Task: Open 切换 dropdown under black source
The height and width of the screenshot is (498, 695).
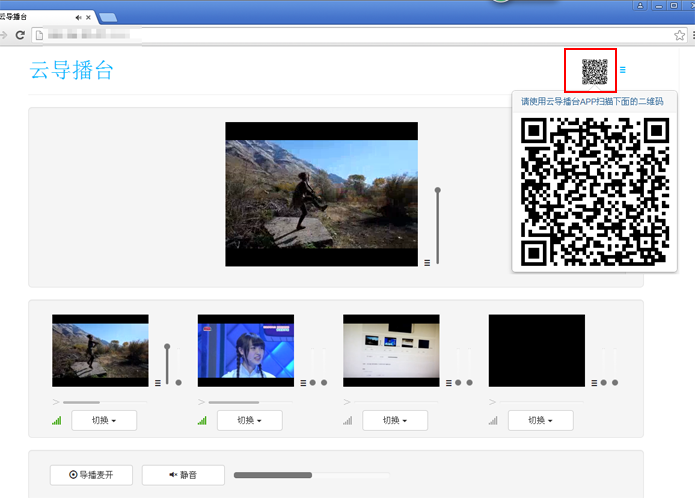Action: click(541, 420)
